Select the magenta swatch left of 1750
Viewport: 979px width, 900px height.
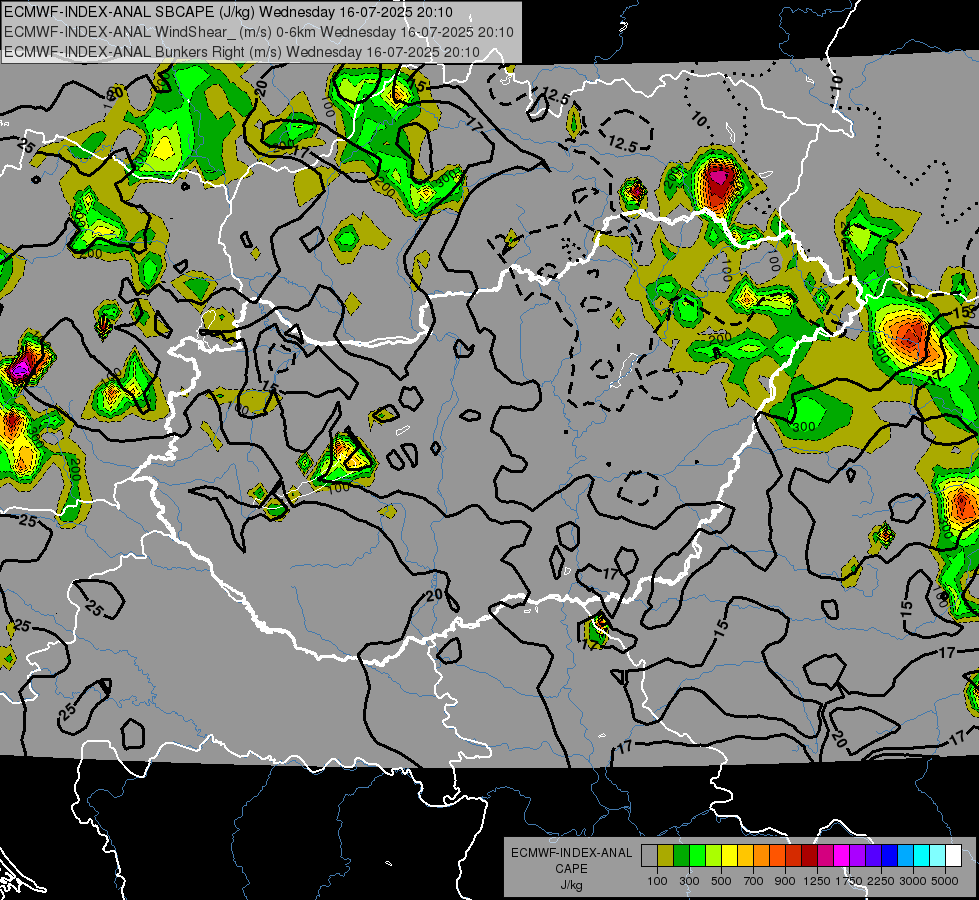[842, 856]
